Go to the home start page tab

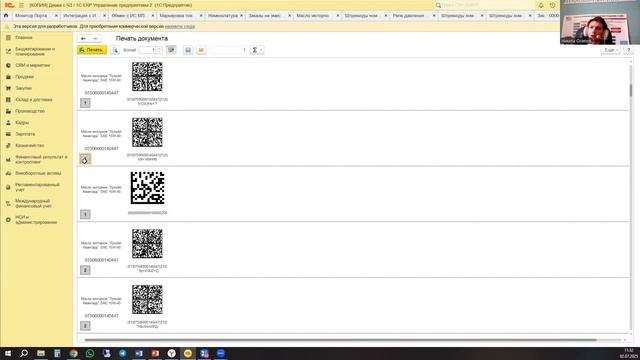pos(6,16)
